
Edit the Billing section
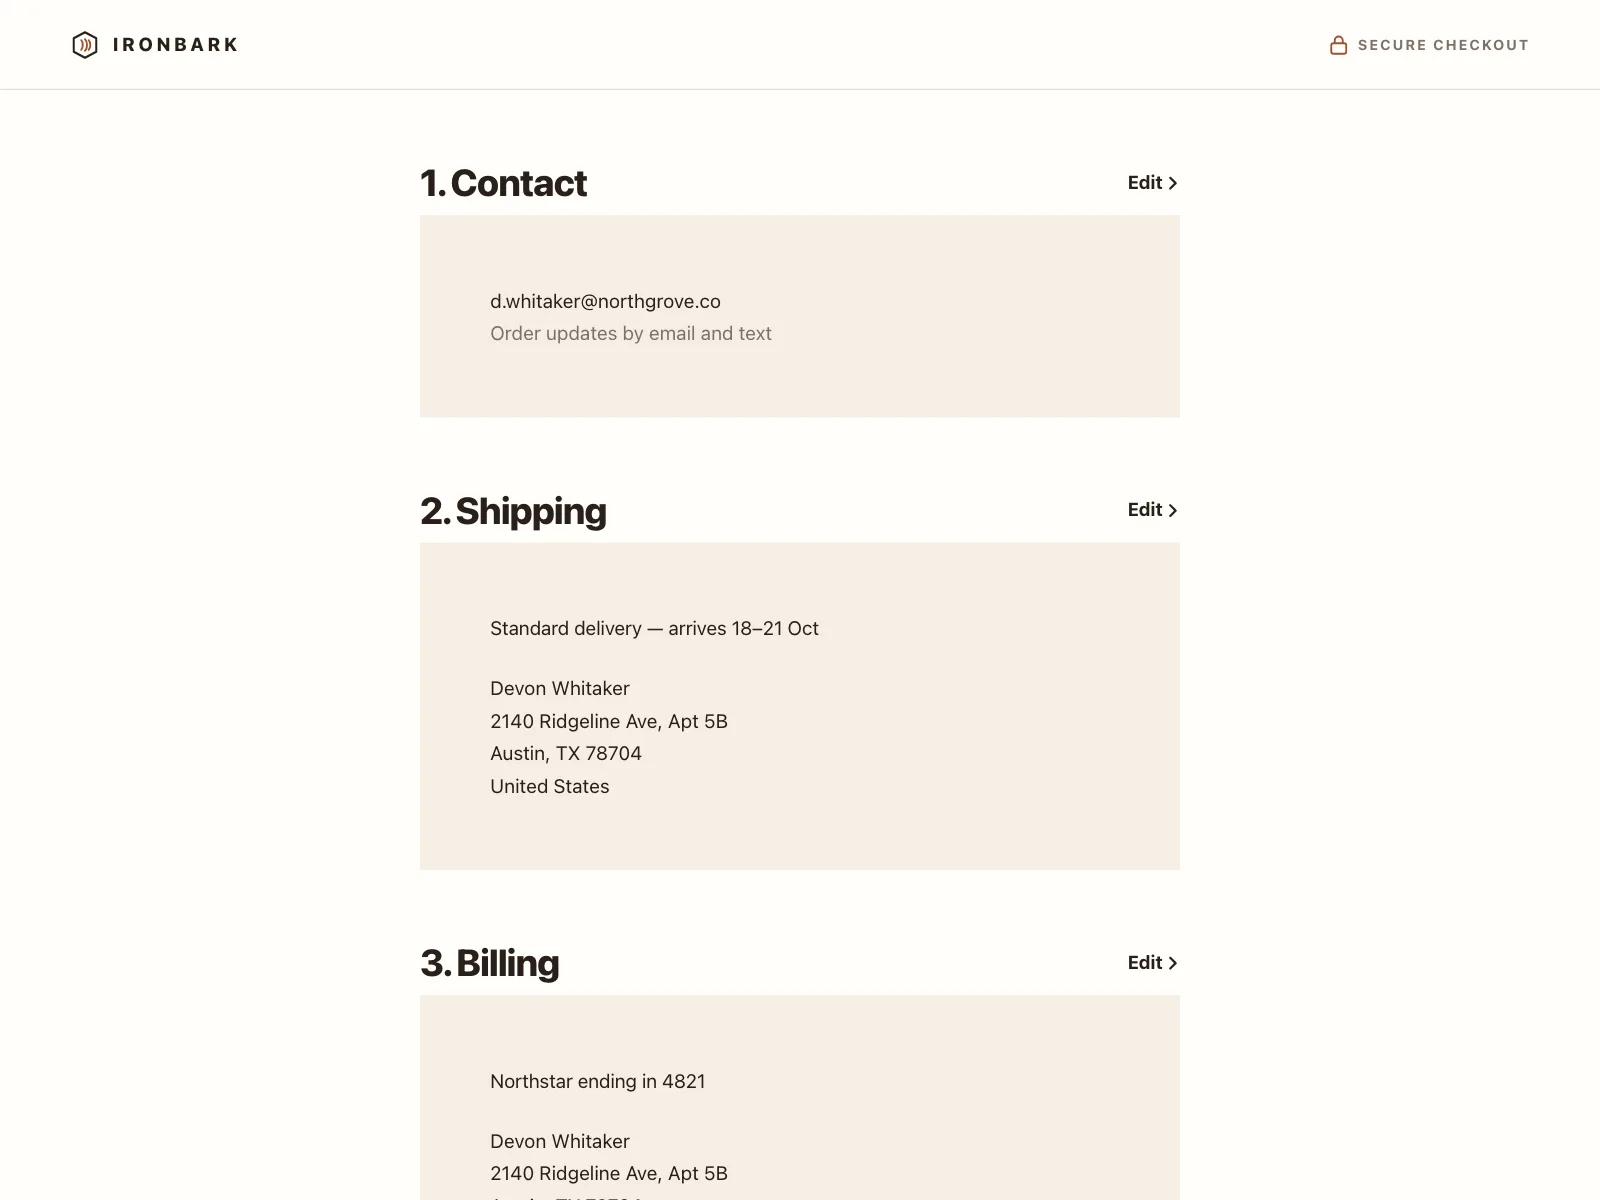pos(1153,963)
